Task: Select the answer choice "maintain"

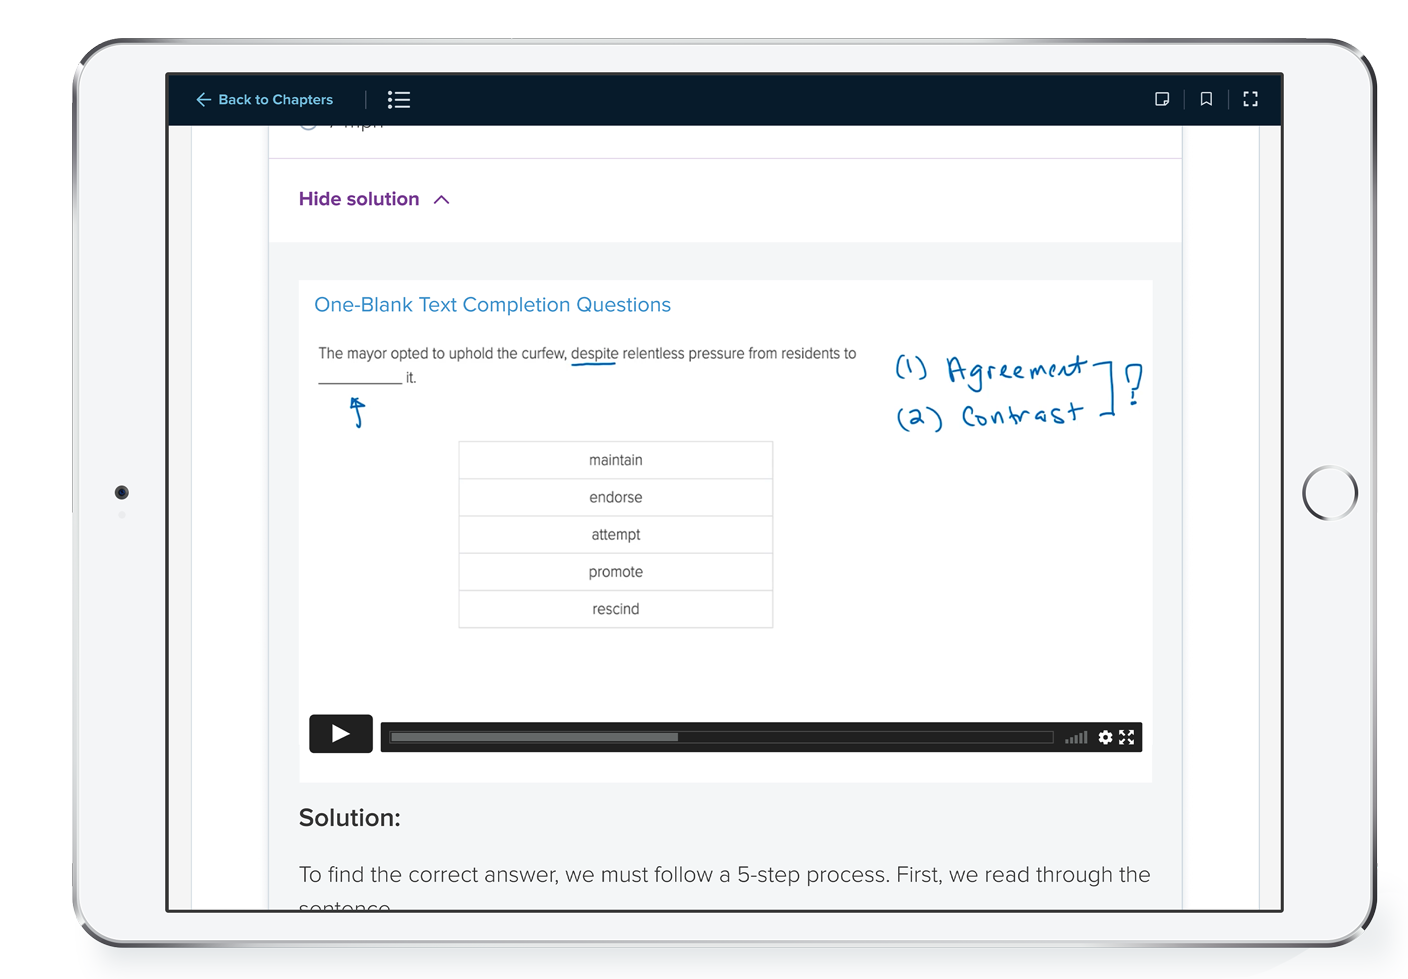Action: tap(615, 460)
